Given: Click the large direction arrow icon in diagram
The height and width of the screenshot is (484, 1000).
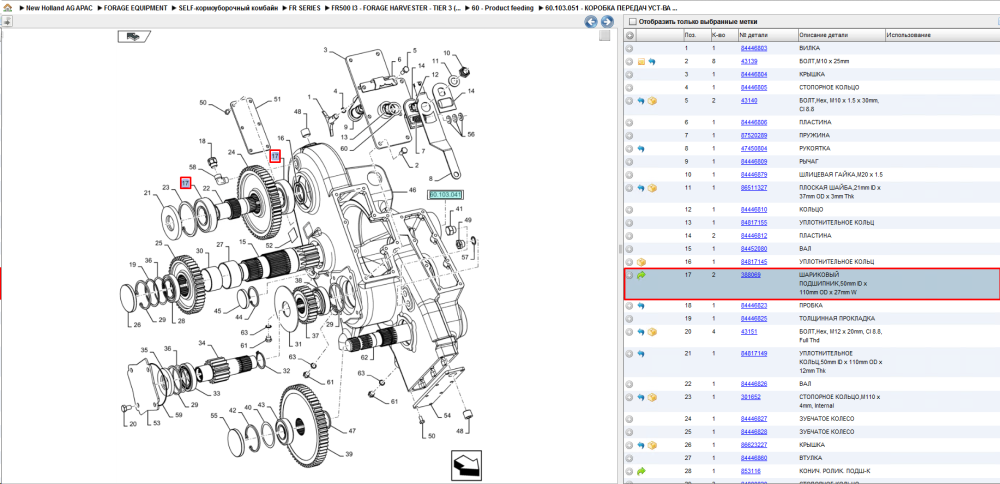Looking at the screenshot, I should pos(466,464).
